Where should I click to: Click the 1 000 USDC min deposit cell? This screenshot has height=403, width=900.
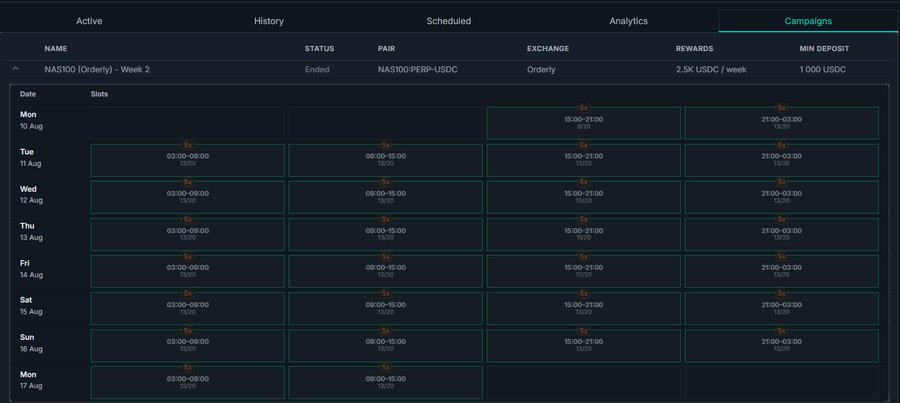coord(823,69)
